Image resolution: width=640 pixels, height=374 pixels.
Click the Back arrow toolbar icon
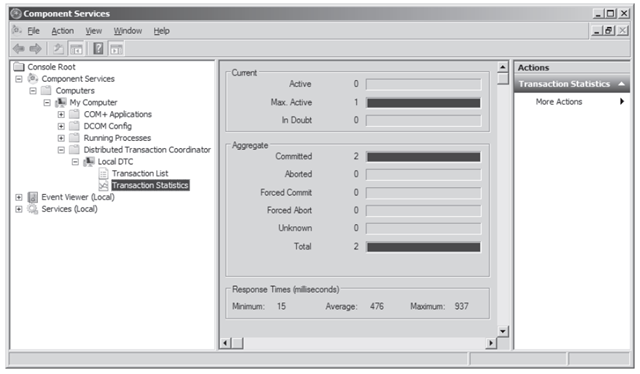pos(18,49)
